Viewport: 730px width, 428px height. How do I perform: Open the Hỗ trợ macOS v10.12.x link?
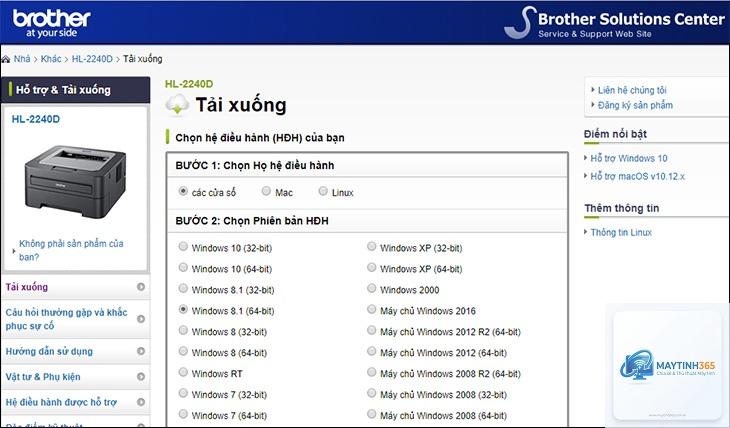click(x=638, y=177)
